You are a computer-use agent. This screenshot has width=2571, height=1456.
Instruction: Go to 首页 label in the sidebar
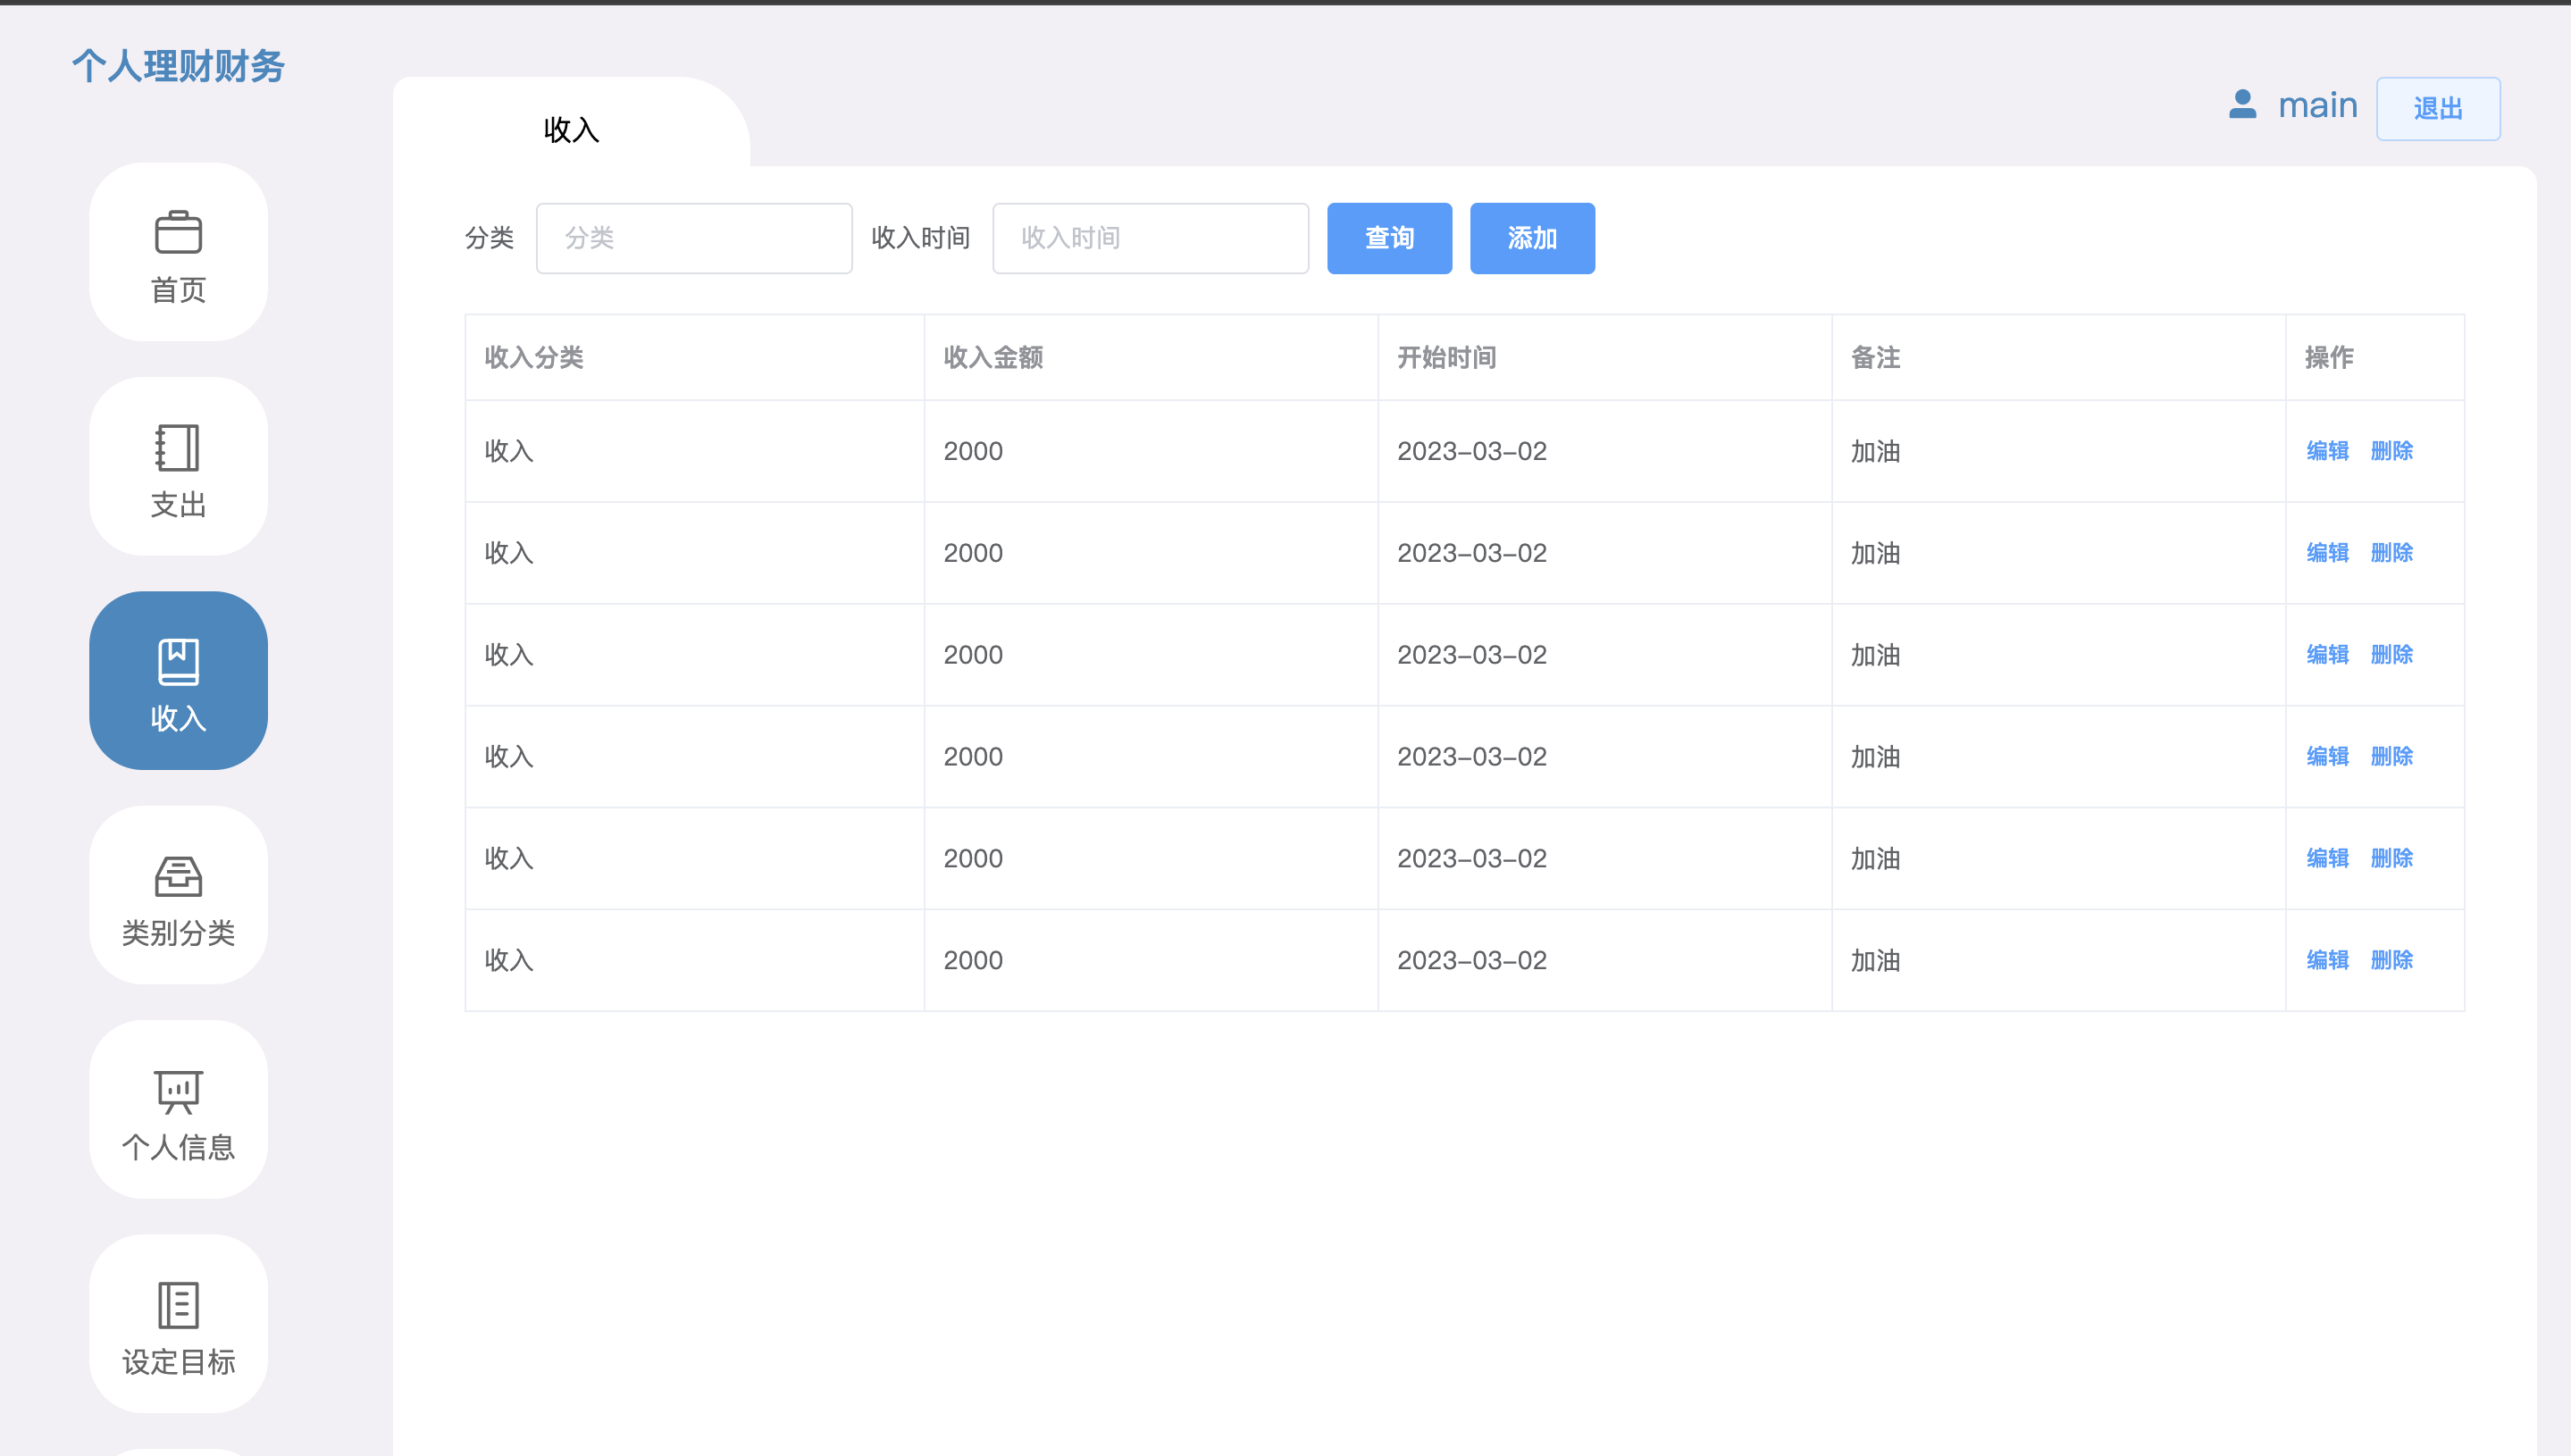(x=179, y=290)
